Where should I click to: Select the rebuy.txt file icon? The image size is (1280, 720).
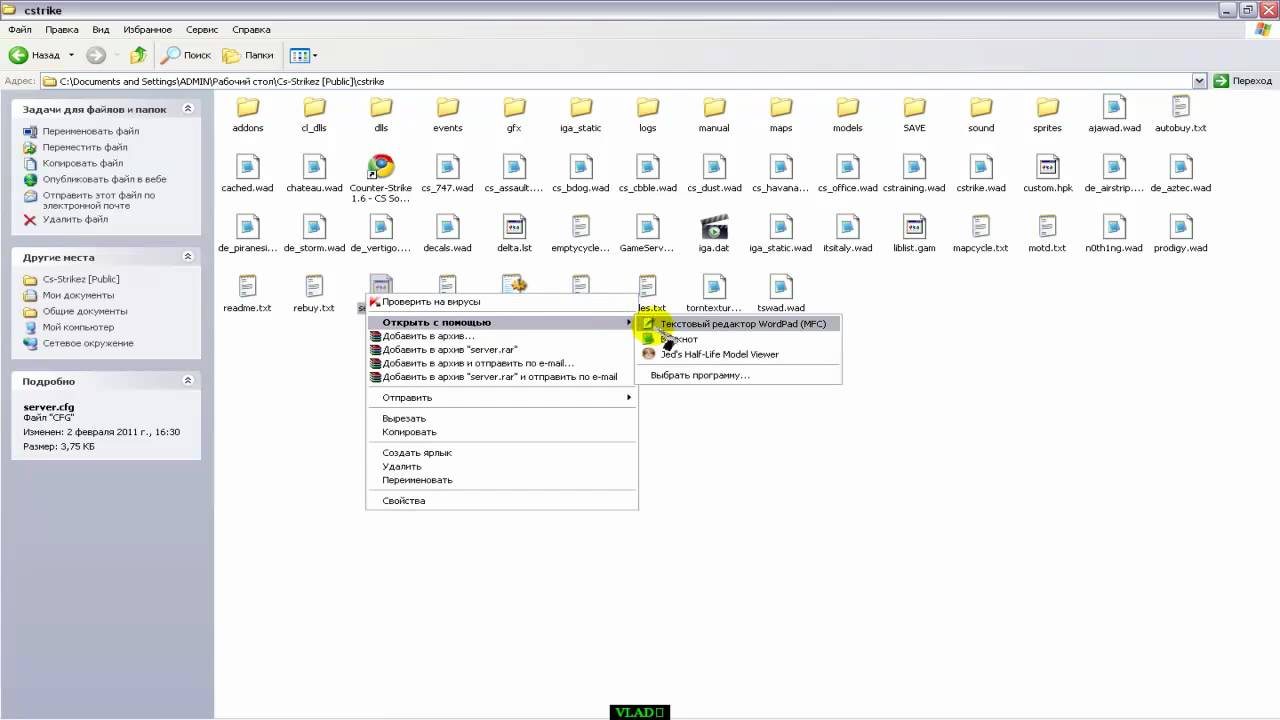(314, 287)
